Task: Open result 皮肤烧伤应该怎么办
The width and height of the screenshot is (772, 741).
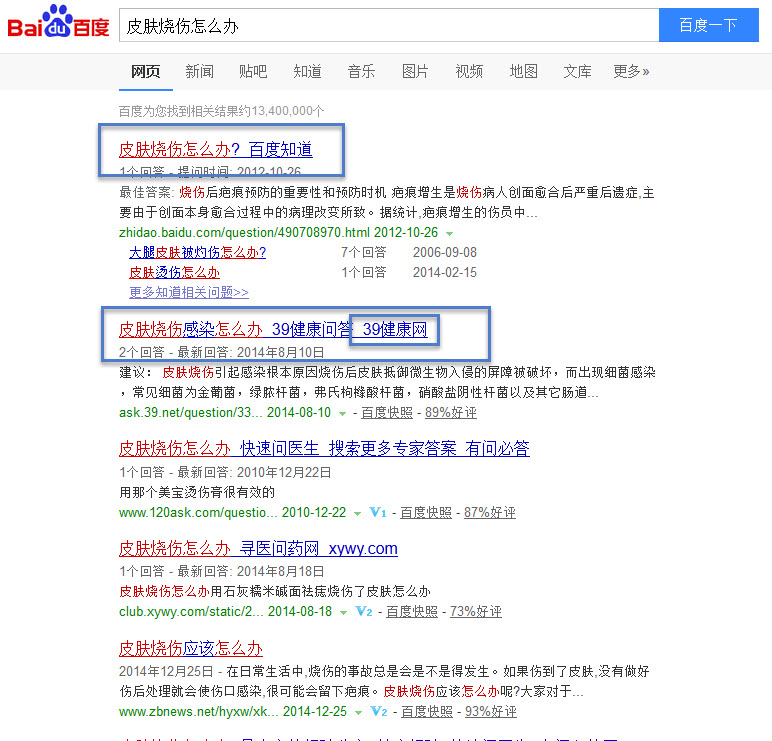Action: point(191,648)
